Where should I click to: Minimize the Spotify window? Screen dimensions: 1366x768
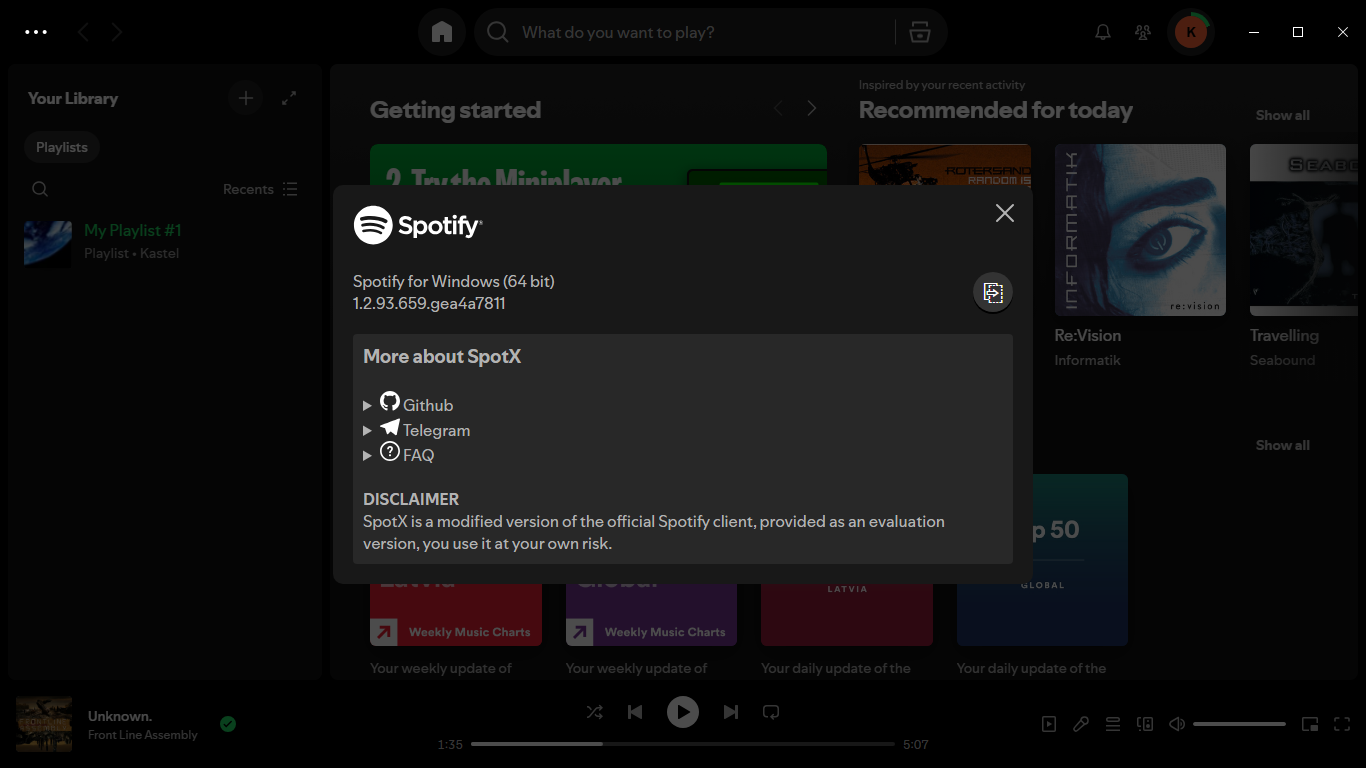(1254, 32)
